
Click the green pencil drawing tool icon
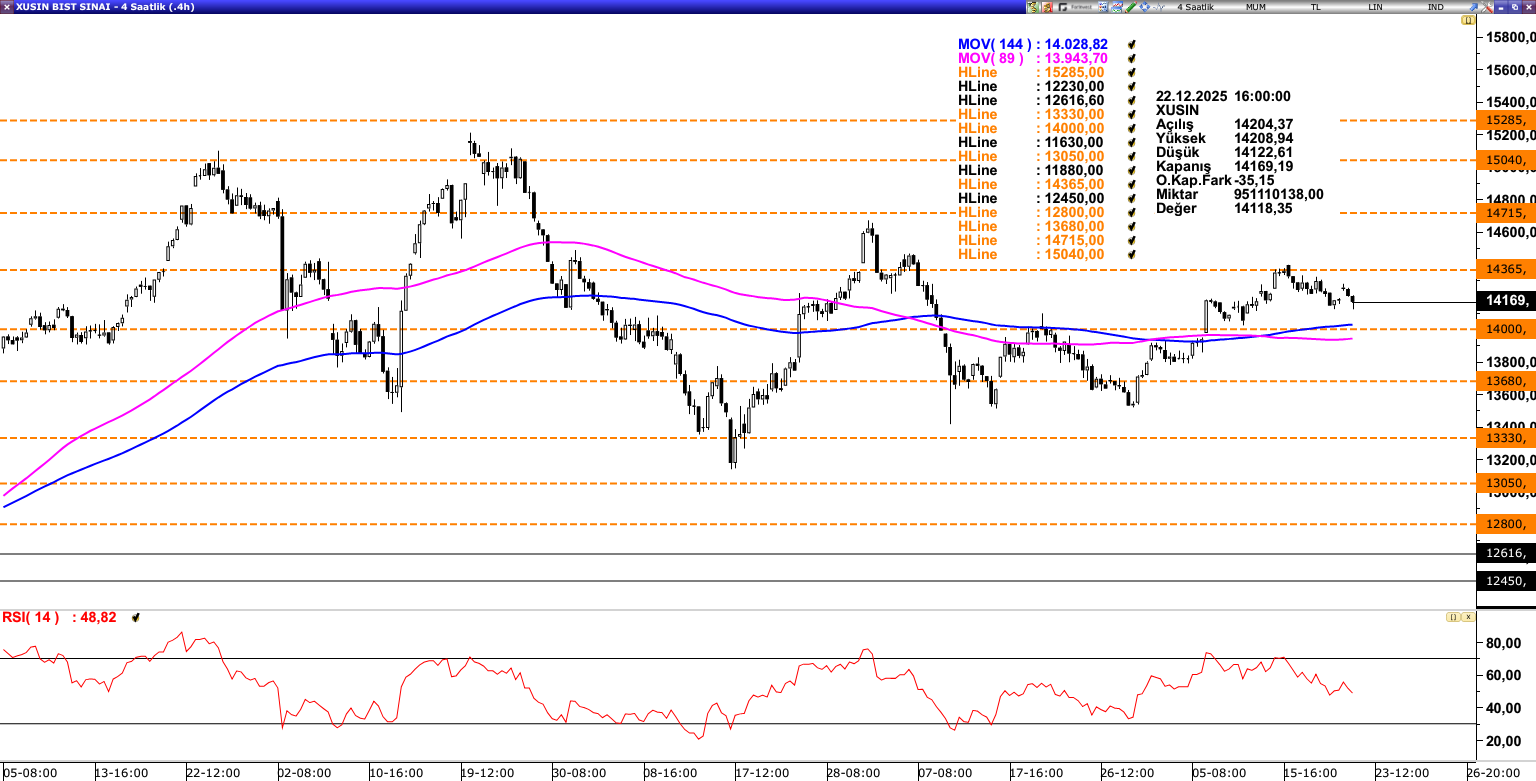click(x=1131, y=7)
